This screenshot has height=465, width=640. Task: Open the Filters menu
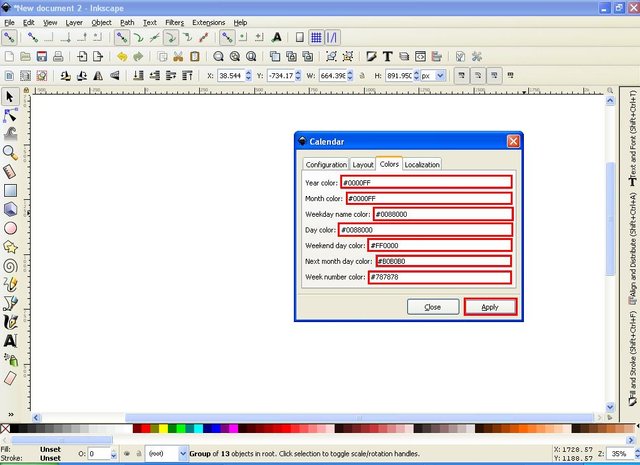pyautogui.click(x=174, y=22)
